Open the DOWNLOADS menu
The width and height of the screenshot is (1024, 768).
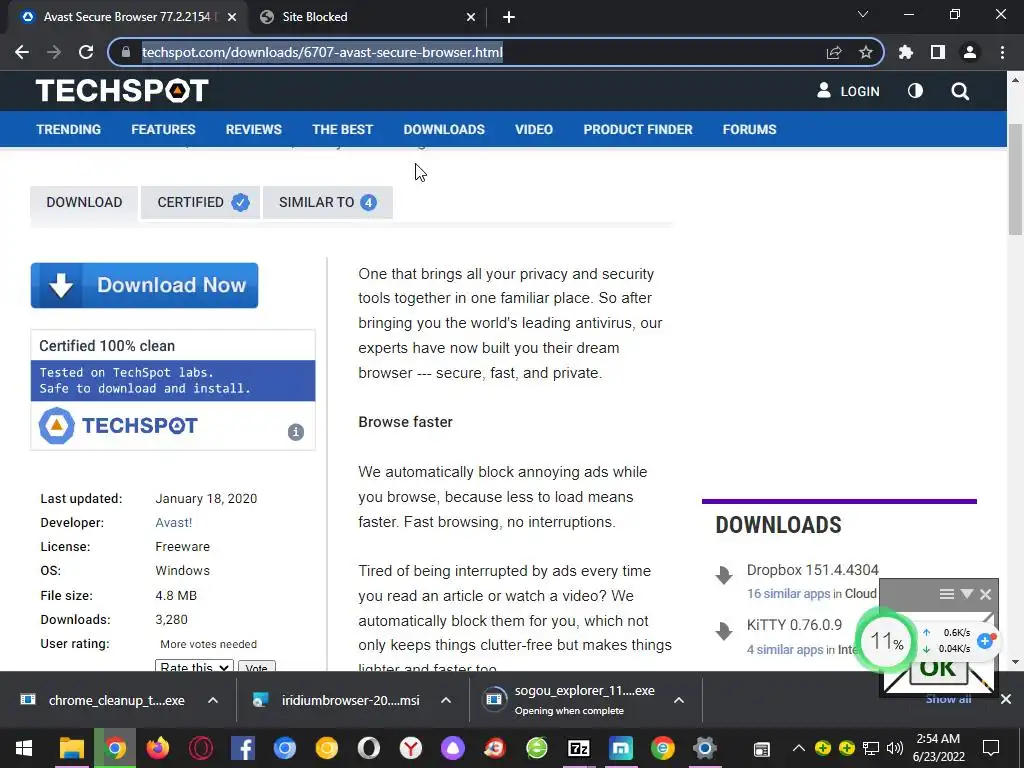[444, 129]
